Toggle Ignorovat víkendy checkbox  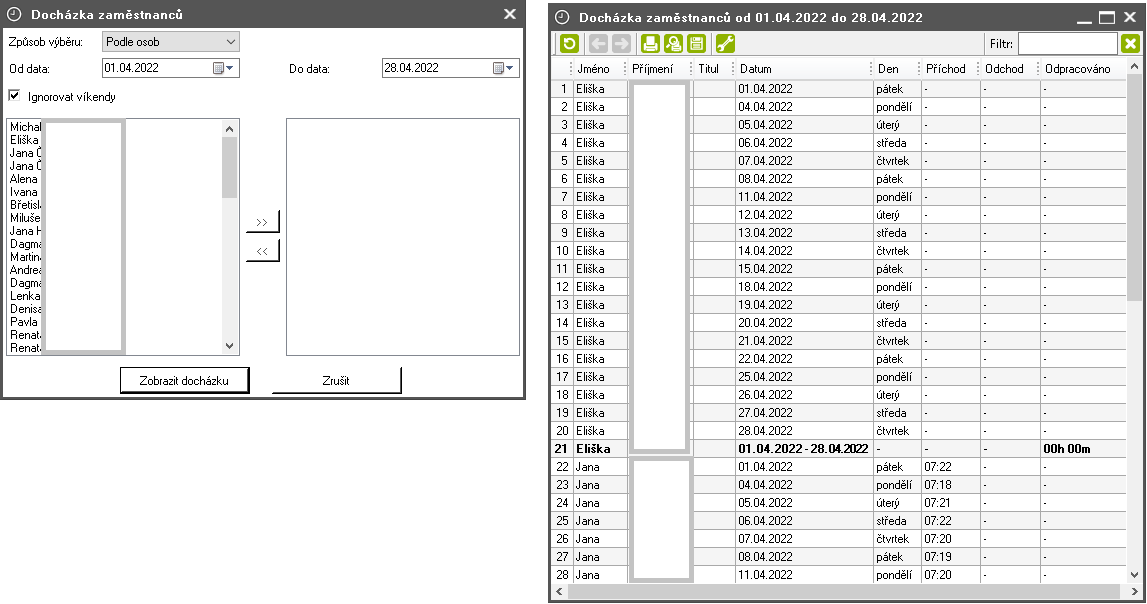tap(14, 96)
